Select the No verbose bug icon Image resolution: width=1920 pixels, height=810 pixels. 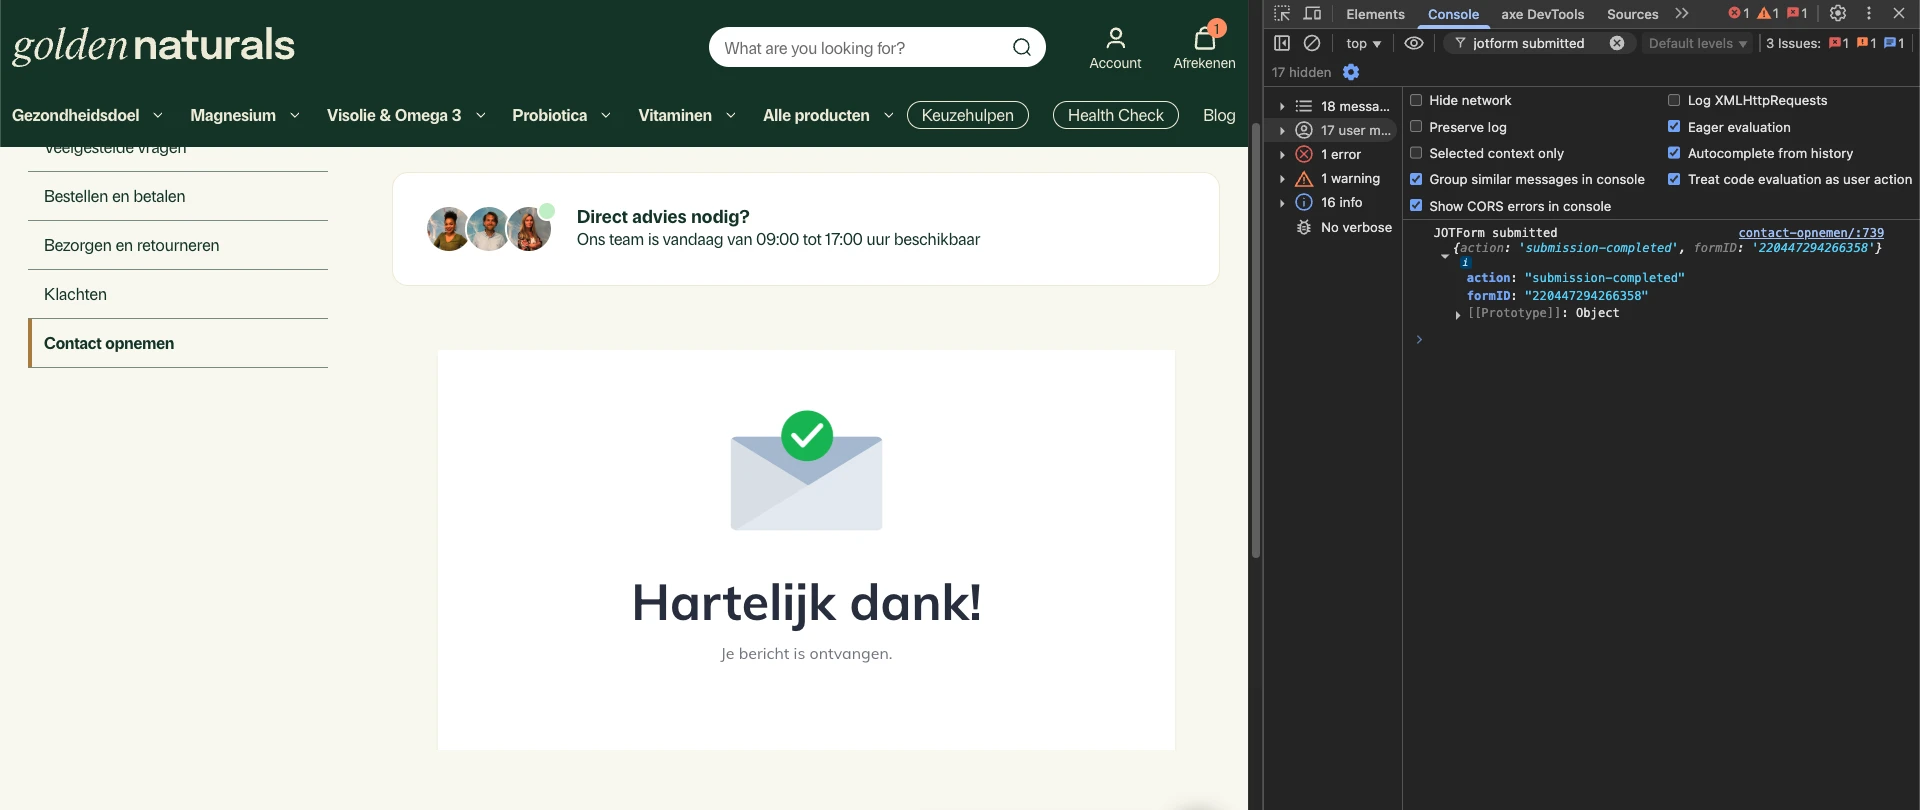click(x=1304, y=227)
